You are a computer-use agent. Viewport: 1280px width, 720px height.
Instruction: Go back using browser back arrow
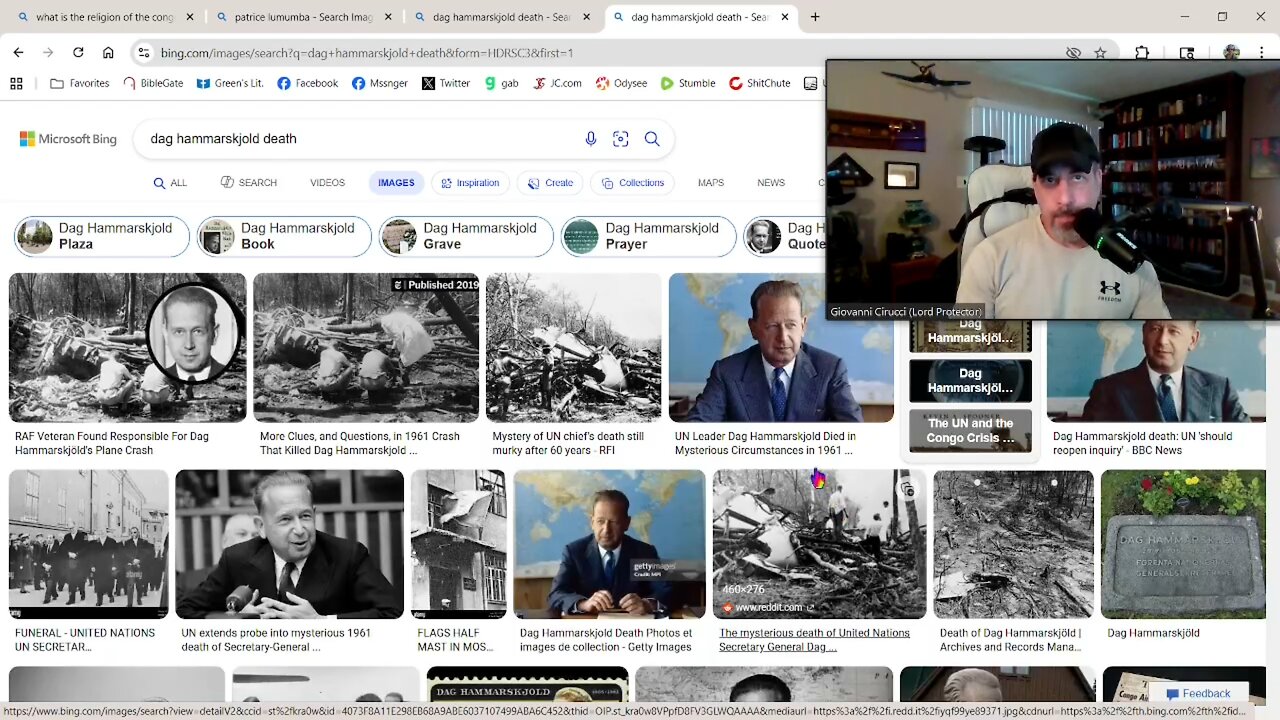click(x=18, y=52)
